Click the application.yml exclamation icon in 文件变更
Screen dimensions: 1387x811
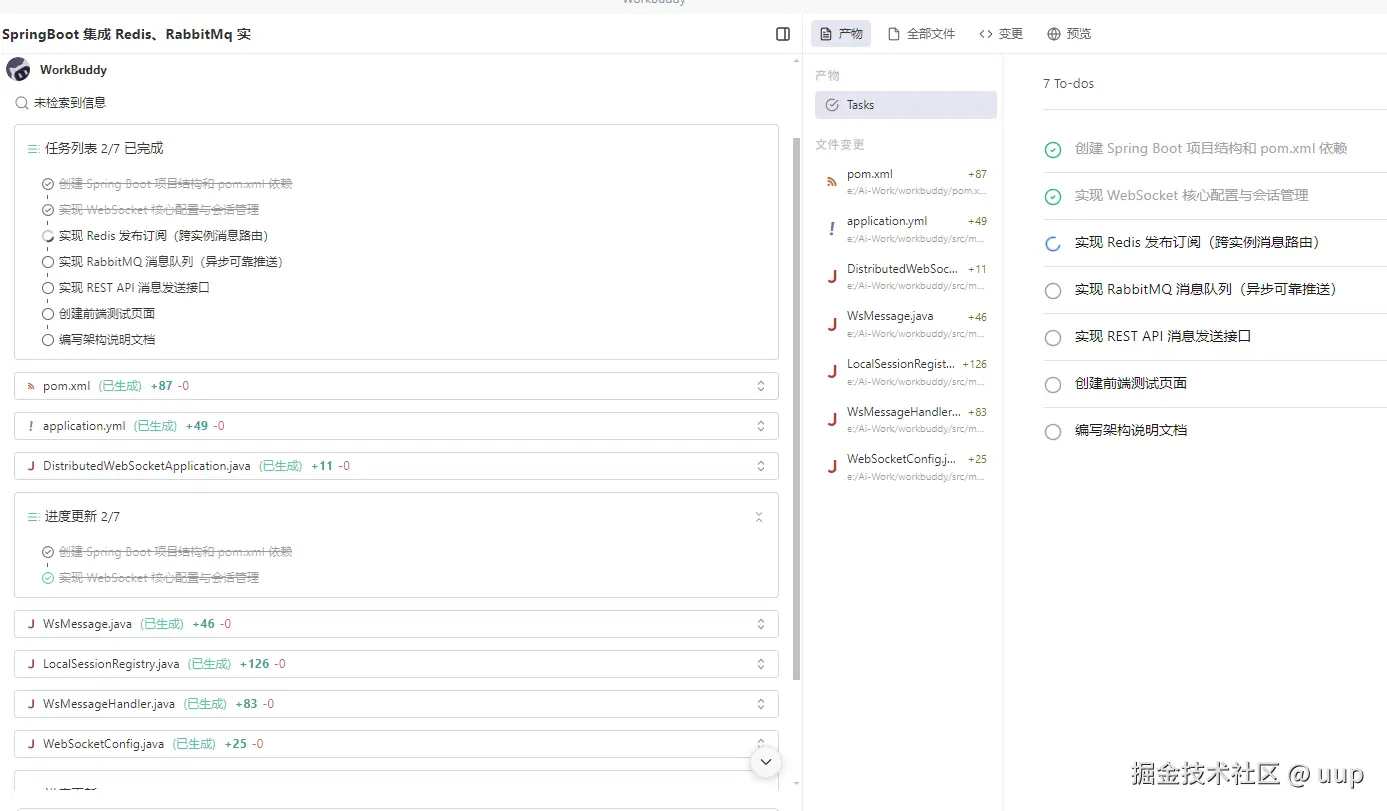[831, 229]
